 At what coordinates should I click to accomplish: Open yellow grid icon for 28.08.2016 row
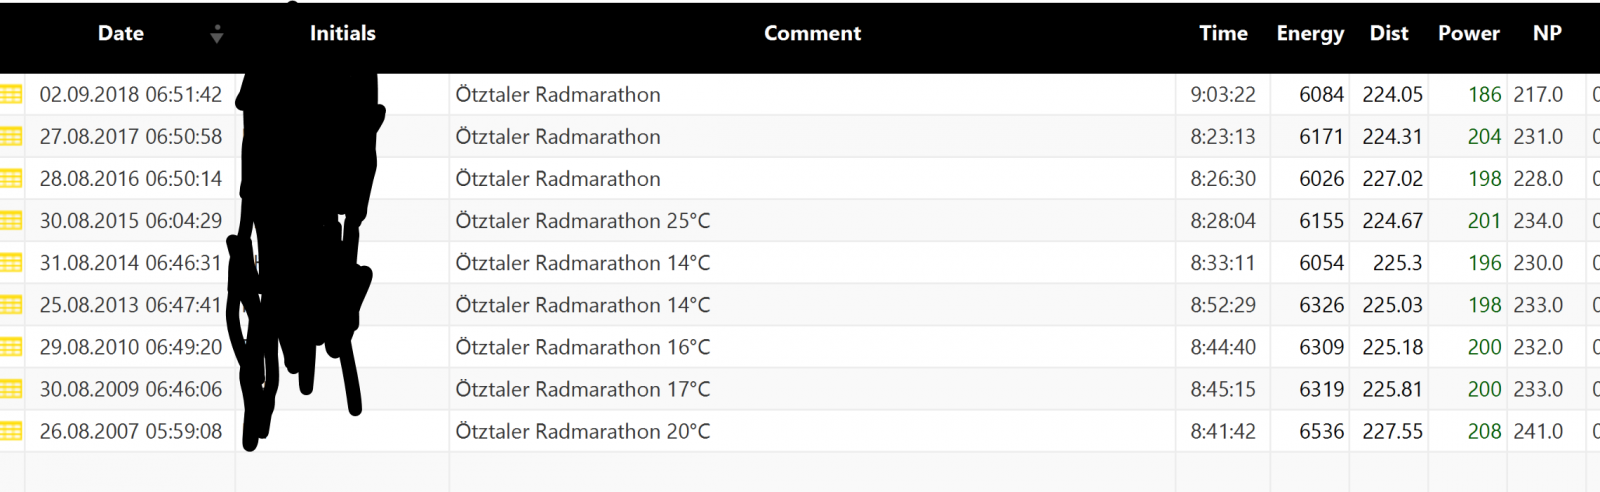pos(11,179)
